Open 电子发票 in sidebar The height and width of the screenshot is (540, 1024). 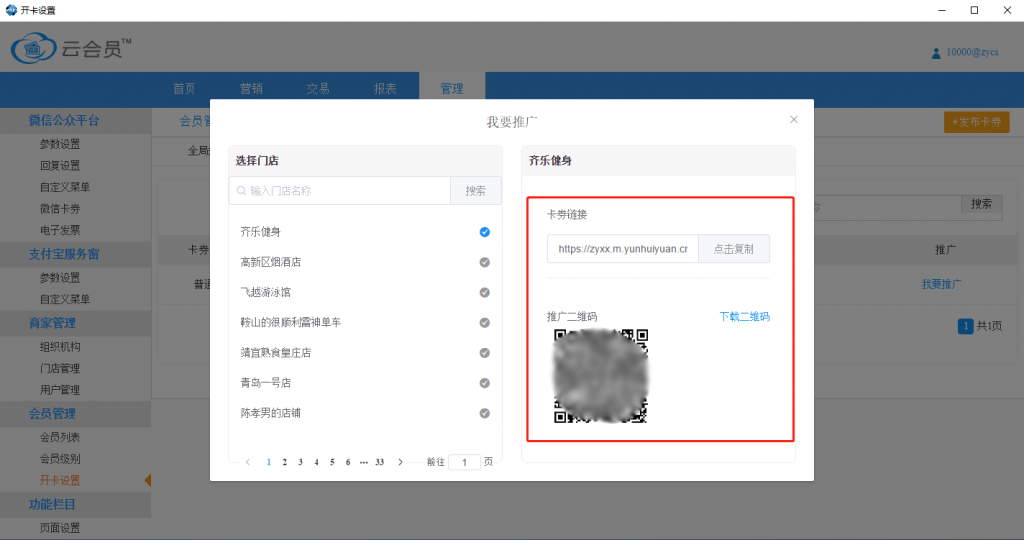tap(60, 230)
